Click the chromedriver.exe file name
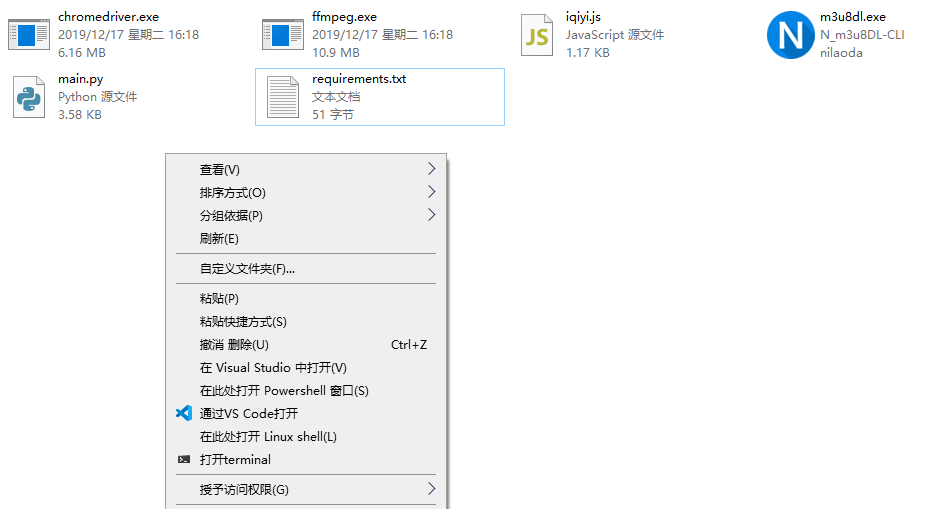 [x=108, y=17]
